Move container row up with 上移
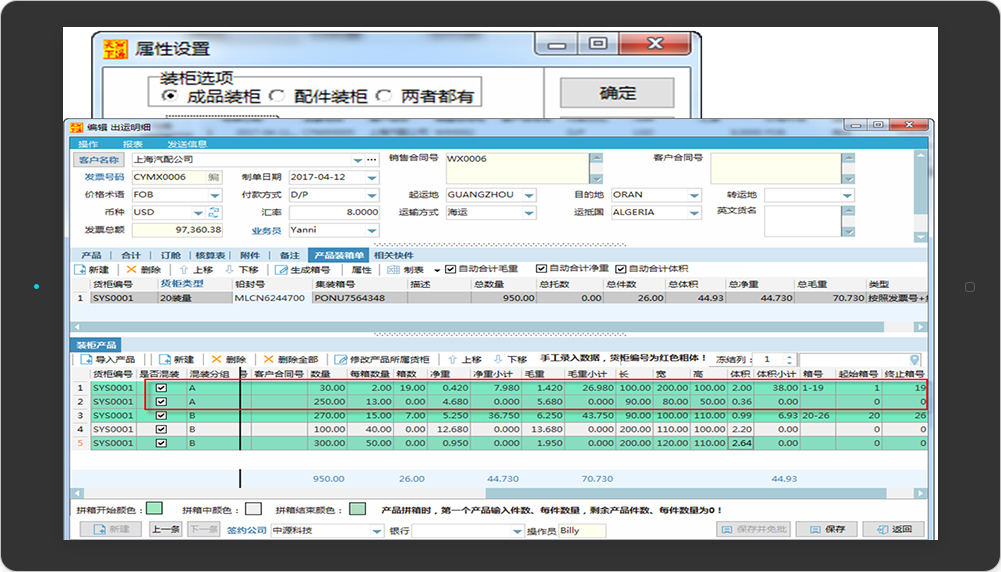This screenshot has height=572, width=1001. point(197,269)
